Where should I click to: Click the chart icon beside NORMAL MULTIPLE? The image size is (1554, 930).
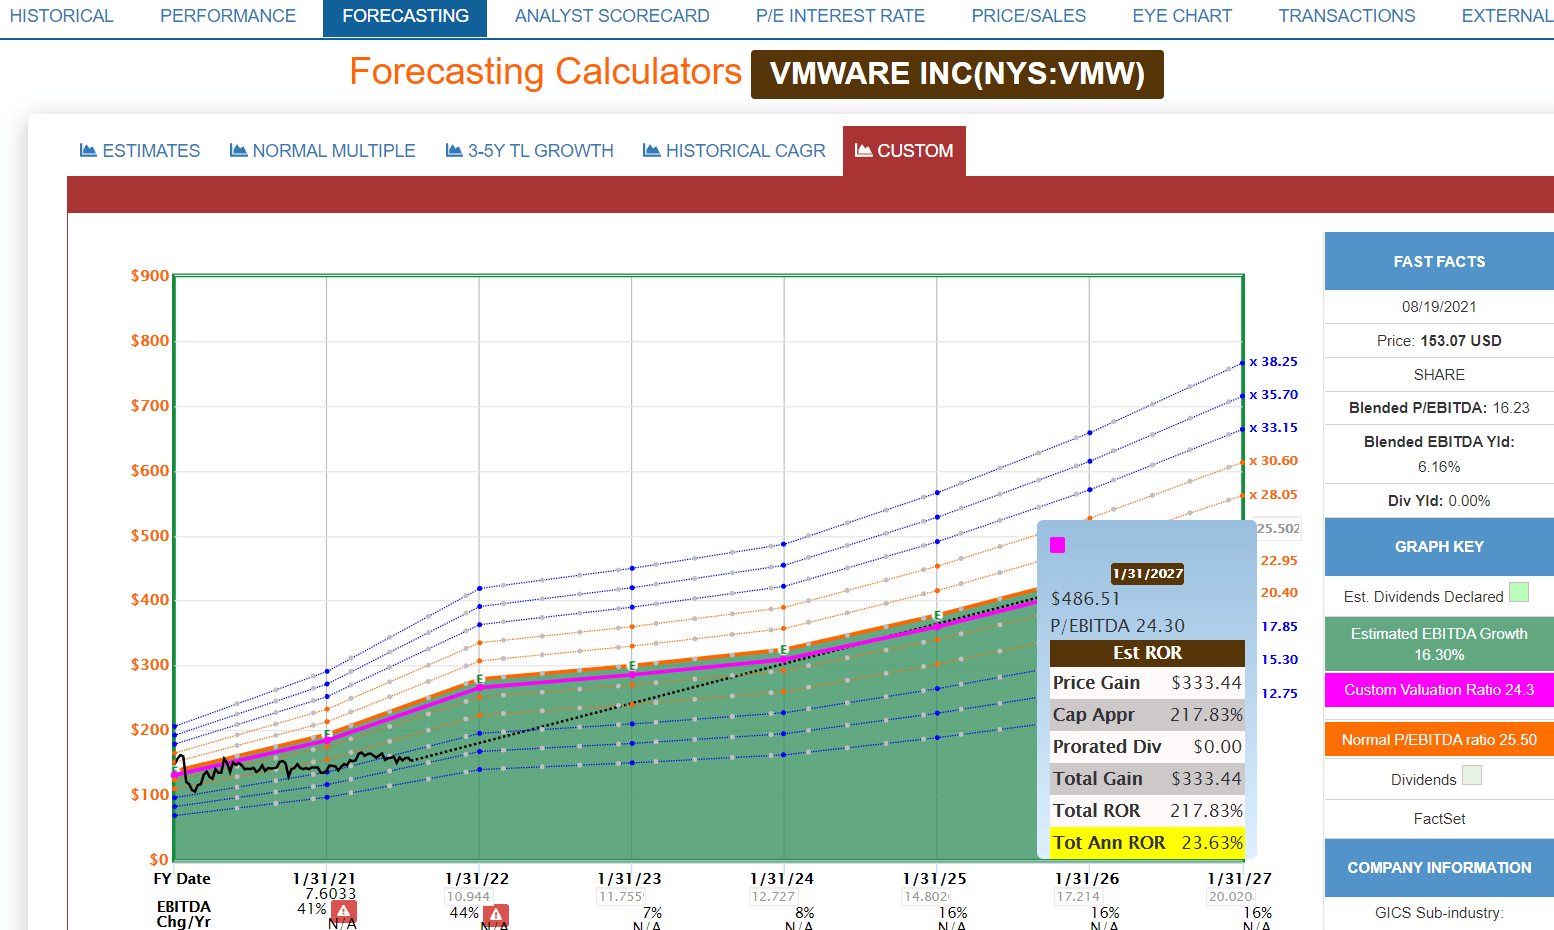point(239,150)
